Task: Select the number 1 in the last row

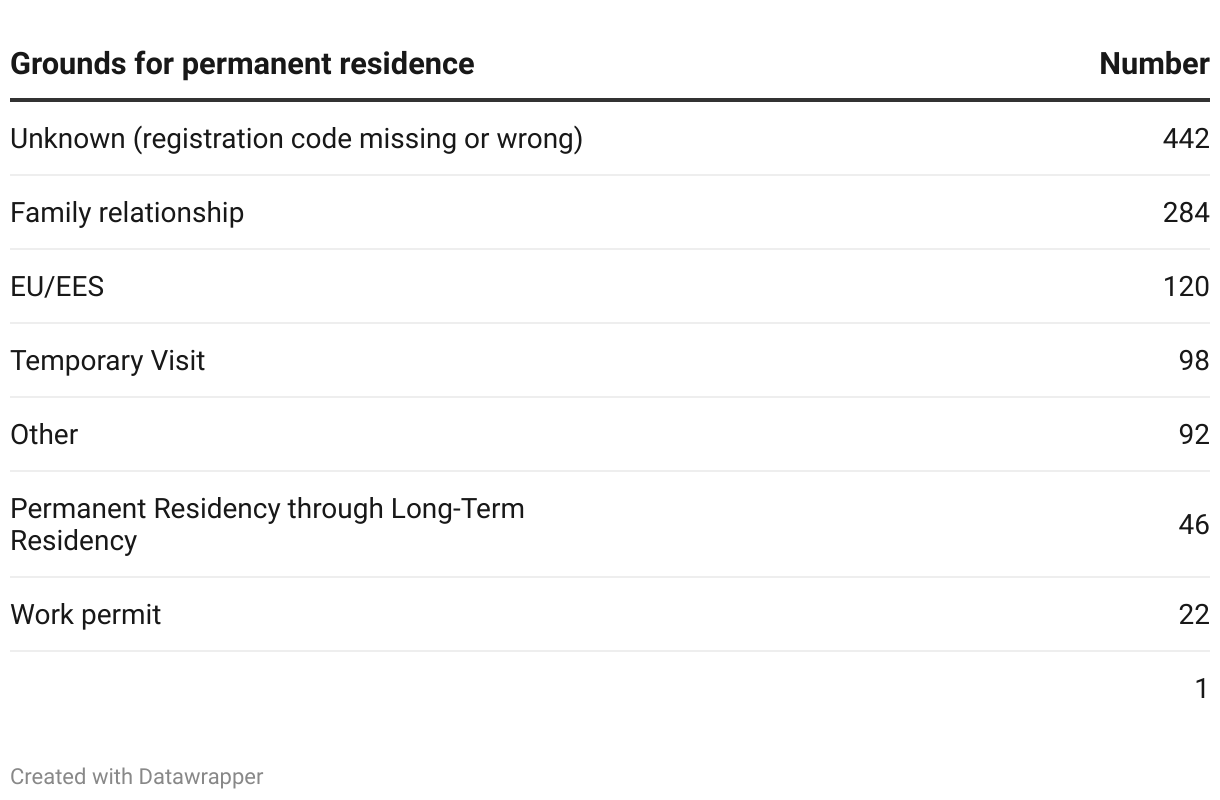Action: click(x=1201, y=689)
